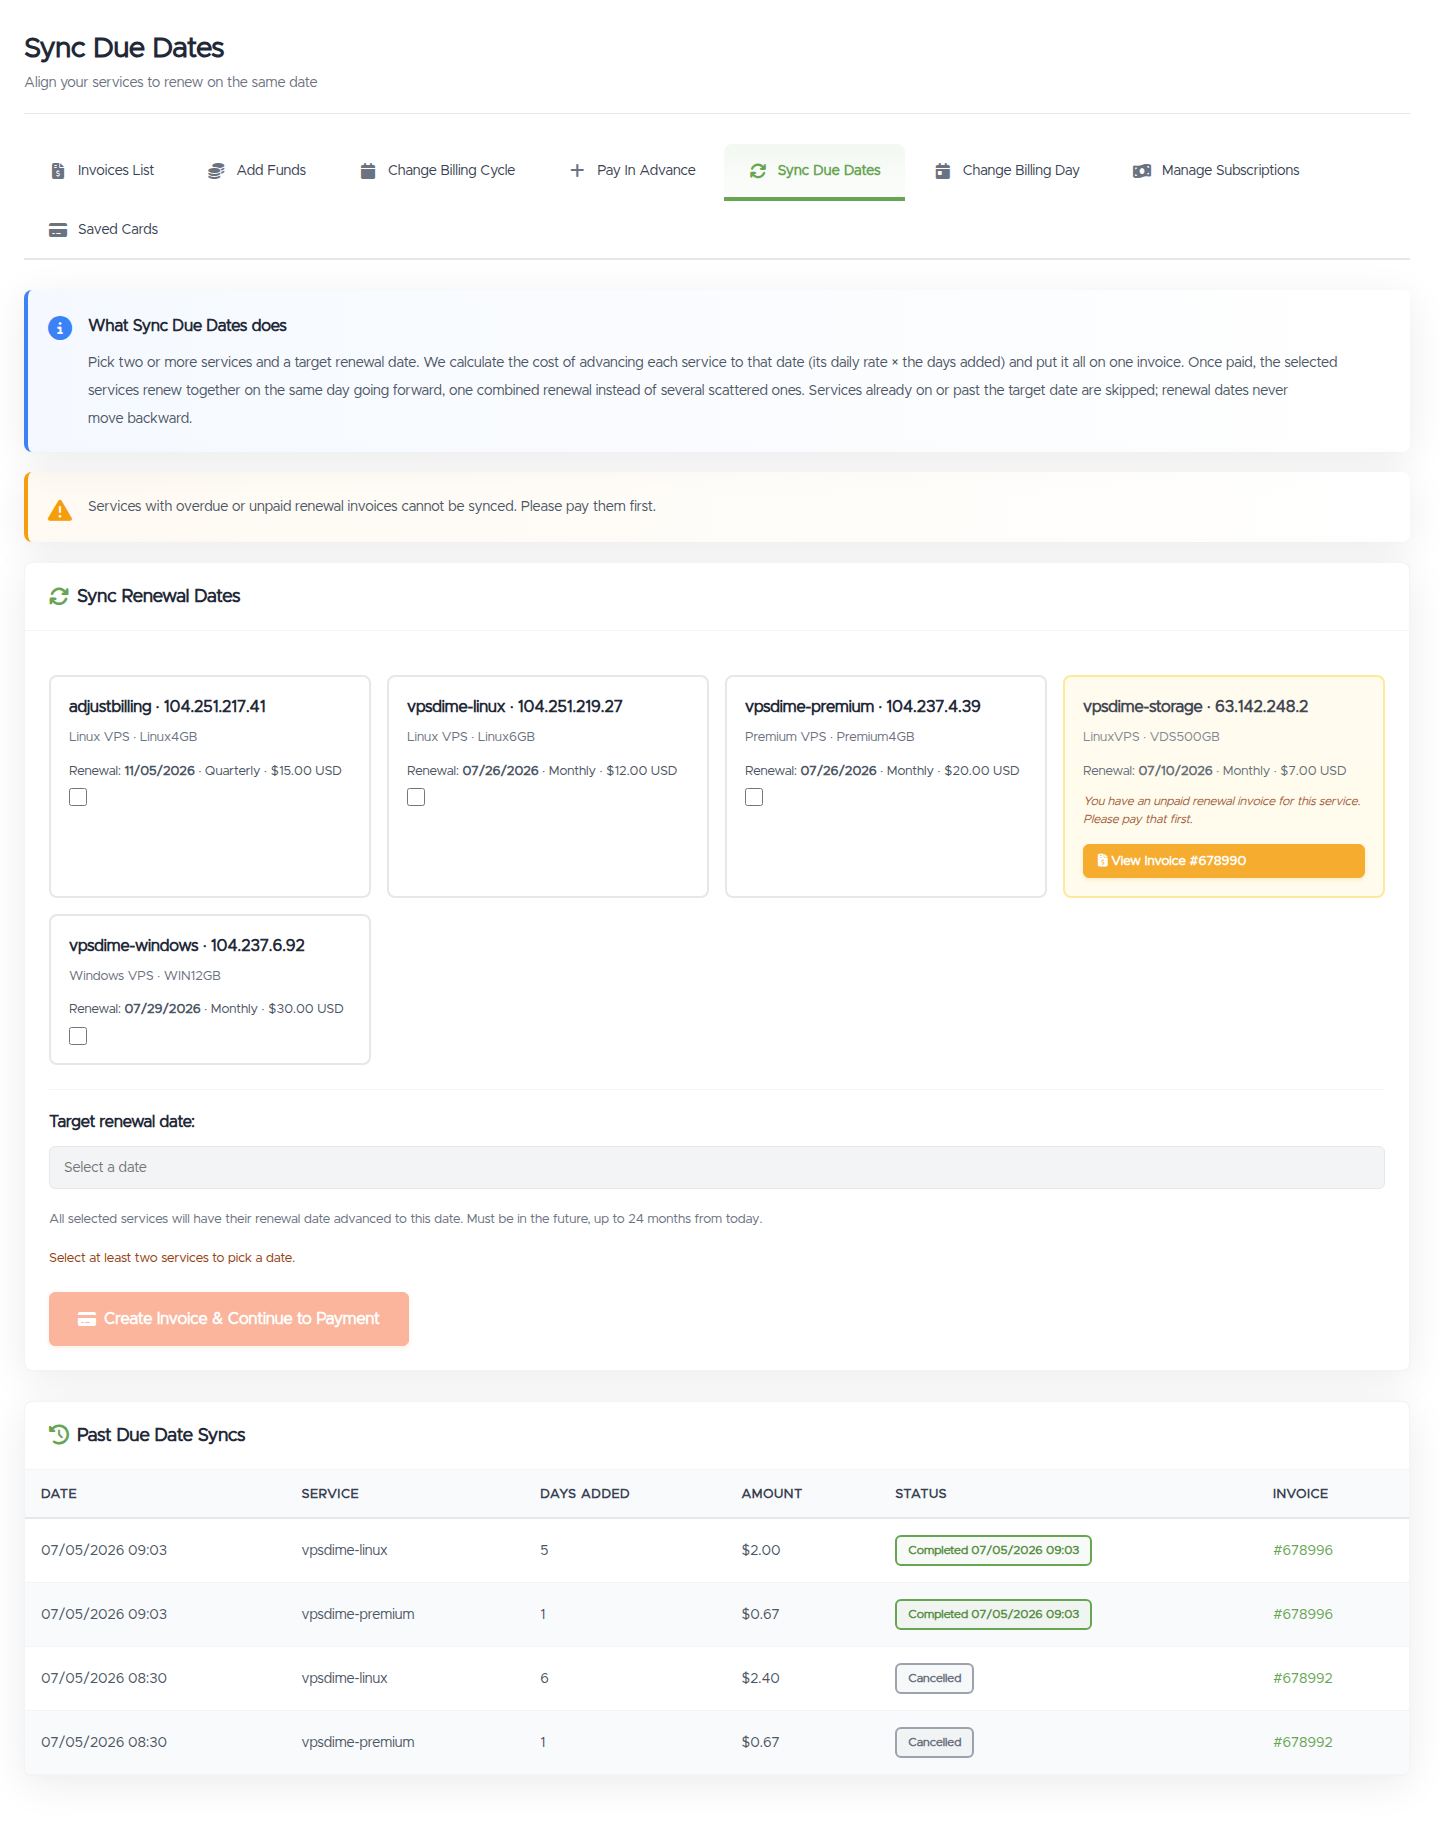Select the vpsdime-premium service checkbox
Viewport: 1440px width, 1844px height.
point(754,797)
